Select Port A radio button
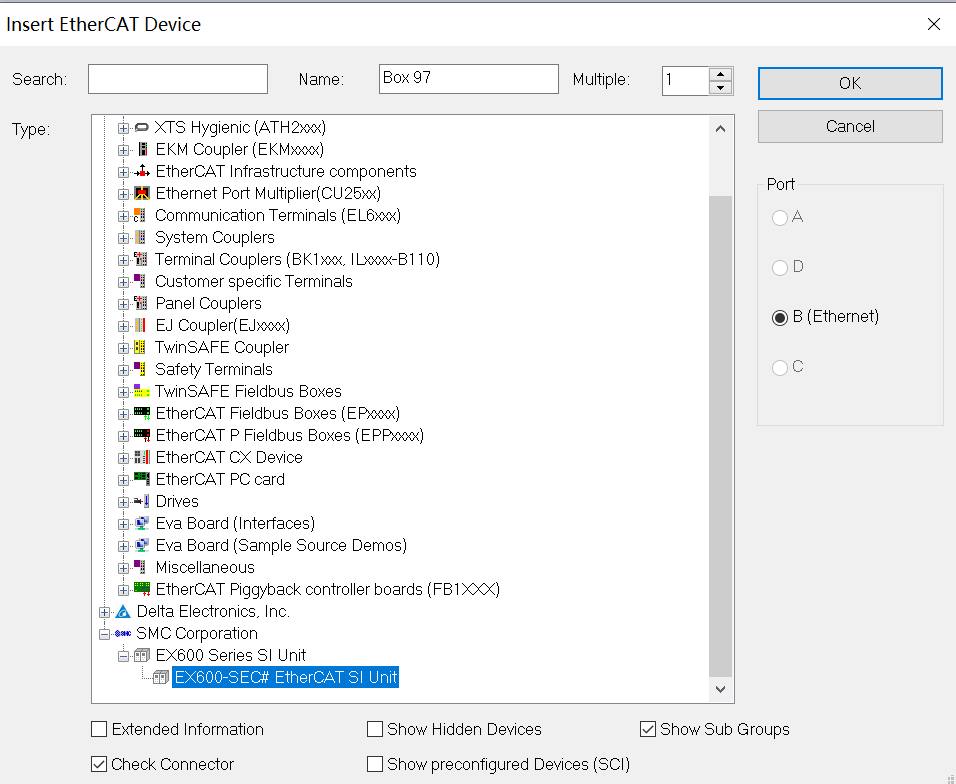 (x=780, y=218)
